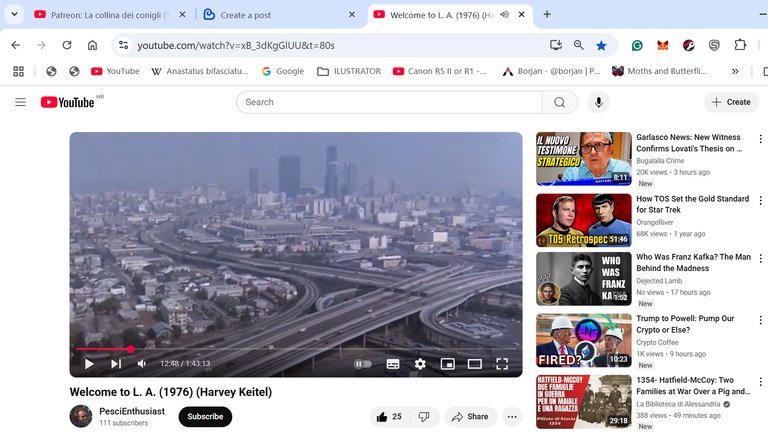Open options for Trump to Powell video
This screenshot has width=768, height=433.
(x=760, y=320)
